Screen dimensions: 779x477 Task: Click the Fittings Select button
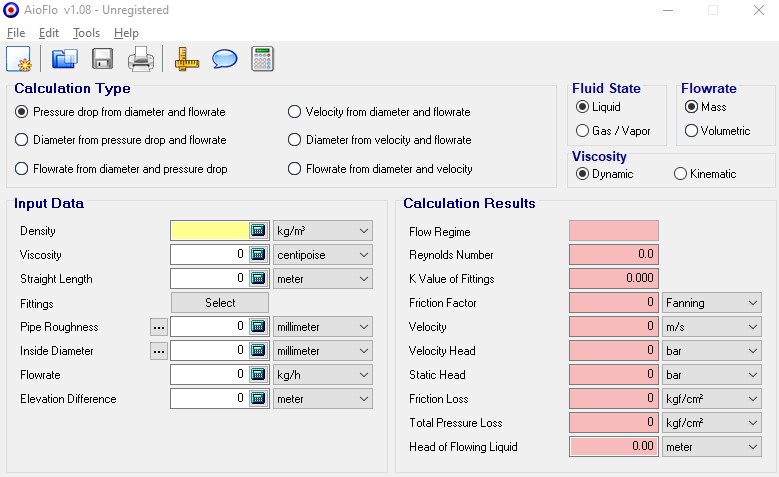[220, 303]
